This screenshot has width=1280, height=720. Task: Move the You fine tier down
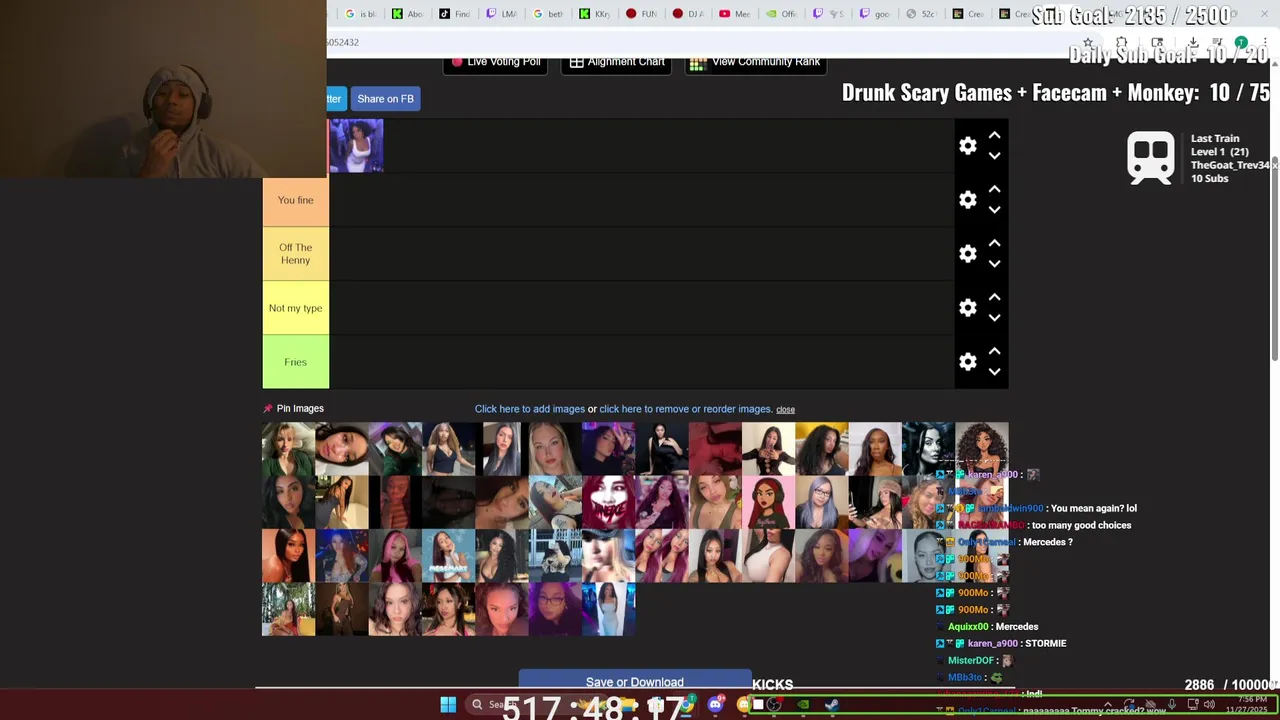click(994, 210)
